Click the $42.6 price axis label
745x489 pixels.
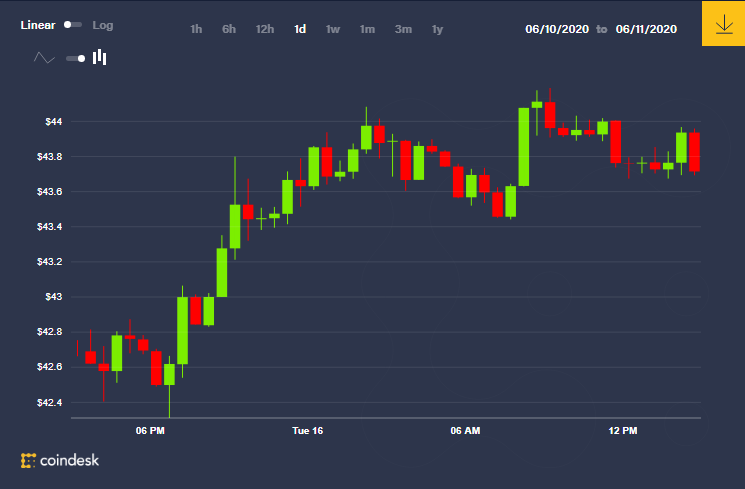49,367
